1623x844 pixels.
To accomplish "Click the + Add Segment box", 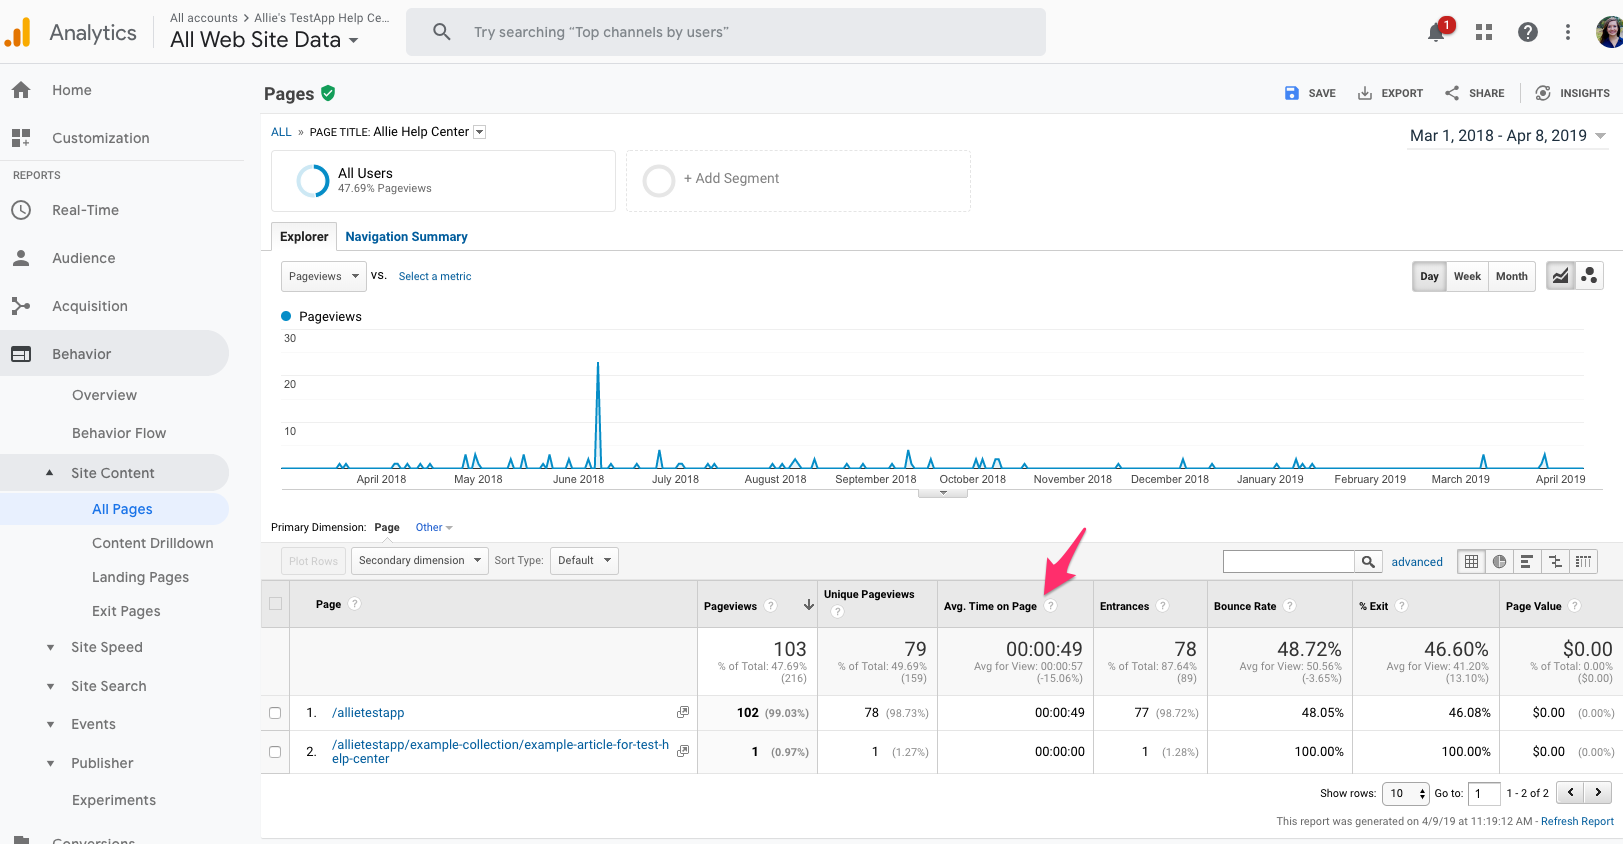I will (798, 181).
